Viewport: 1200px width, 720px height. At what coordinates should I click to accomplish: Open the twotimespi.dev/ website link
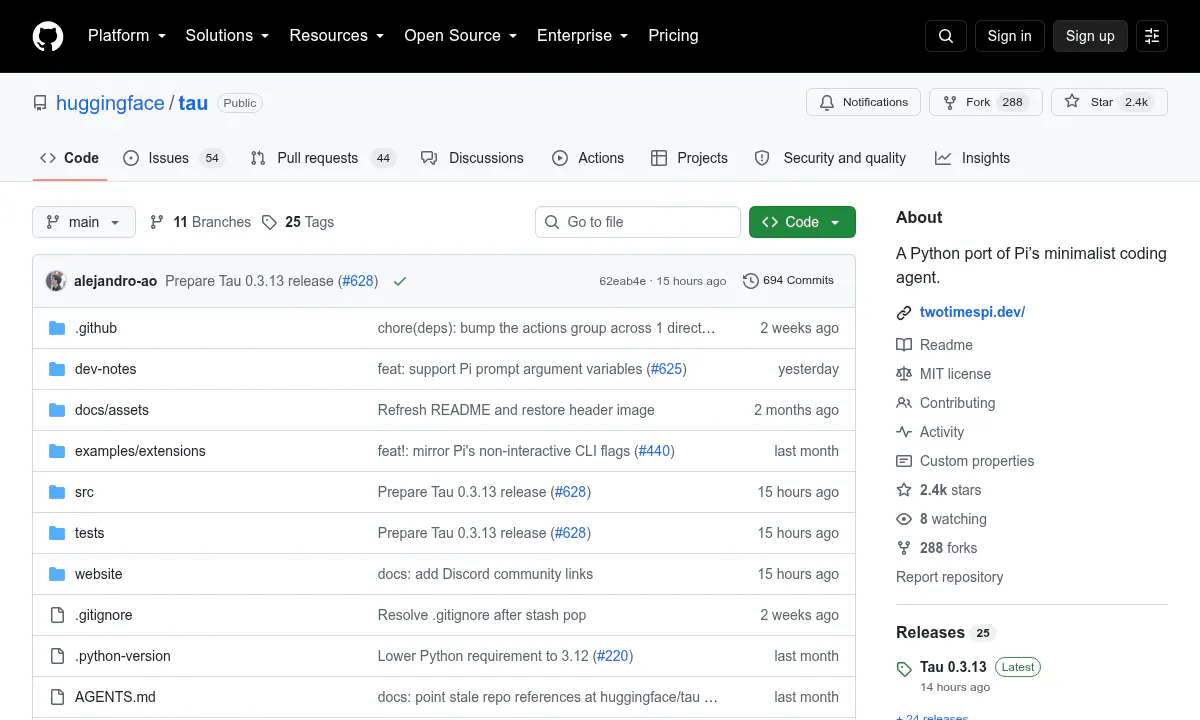[972, 312]
